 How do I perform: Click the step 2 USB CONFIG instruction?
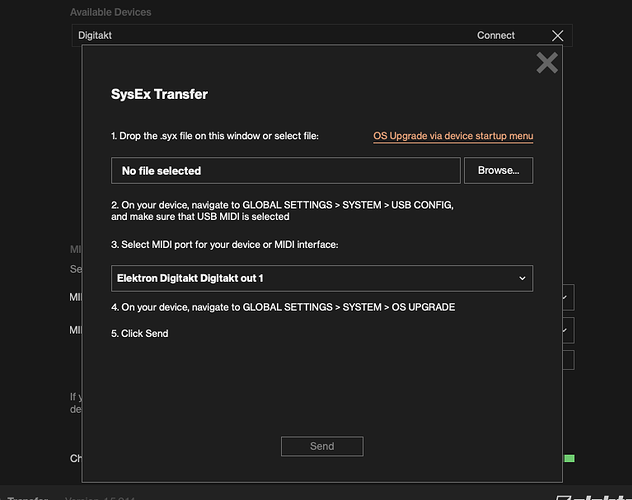(282, 211)
